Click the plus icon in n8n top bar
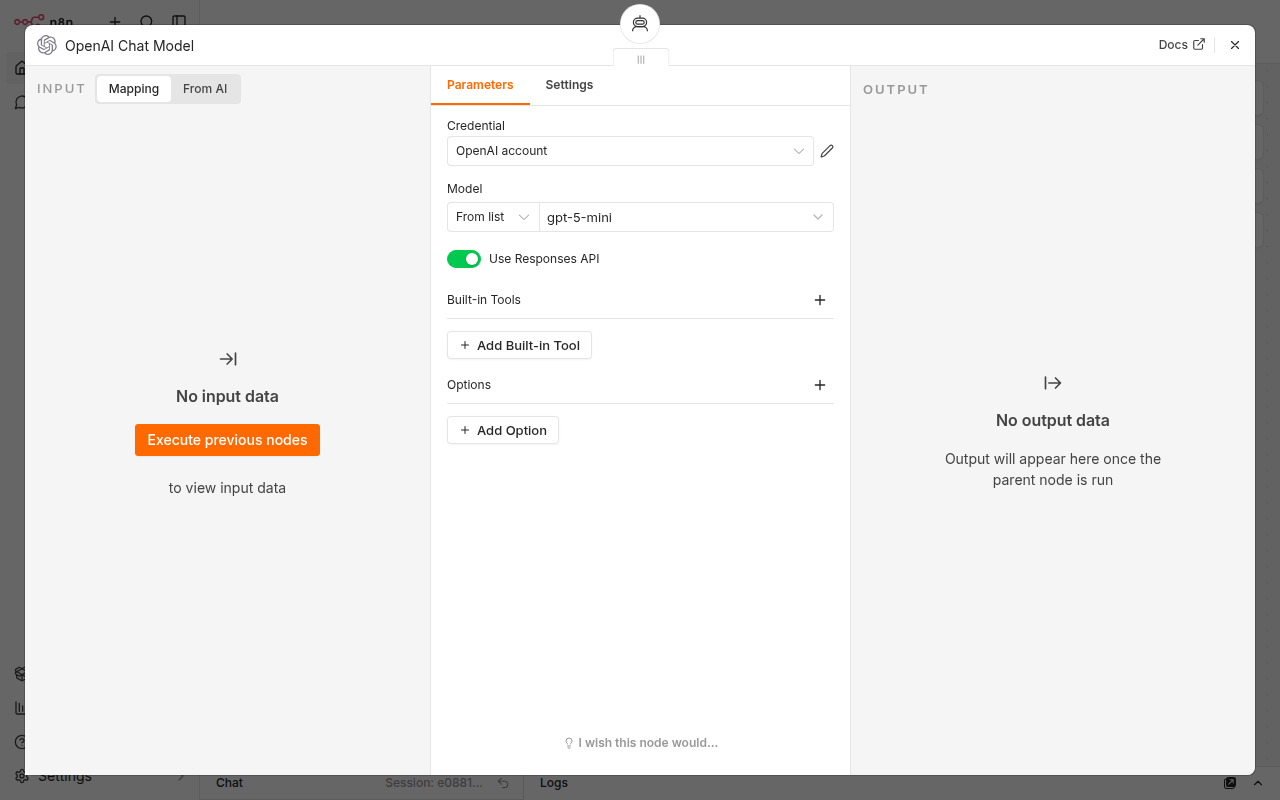 (115, 21)
